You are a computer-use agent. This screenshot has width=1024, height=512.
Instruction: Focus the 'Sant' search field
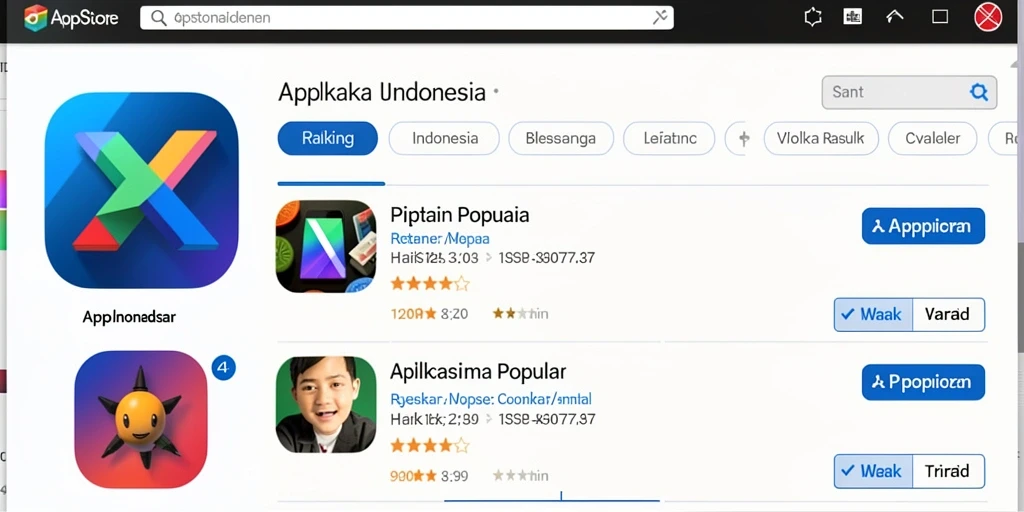(909, 92)
